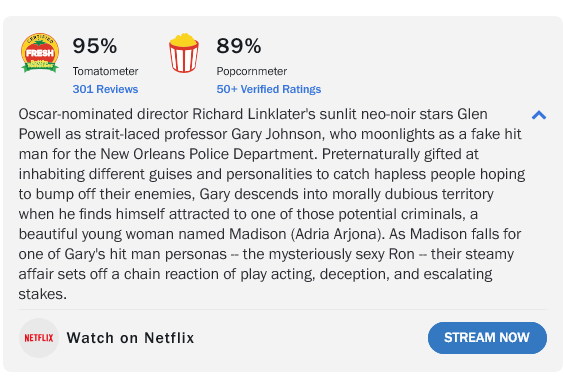Viewport: 563px width, 388px height.
Task: Click the popcorn bucket icon
Action: [x=184, y=53]
